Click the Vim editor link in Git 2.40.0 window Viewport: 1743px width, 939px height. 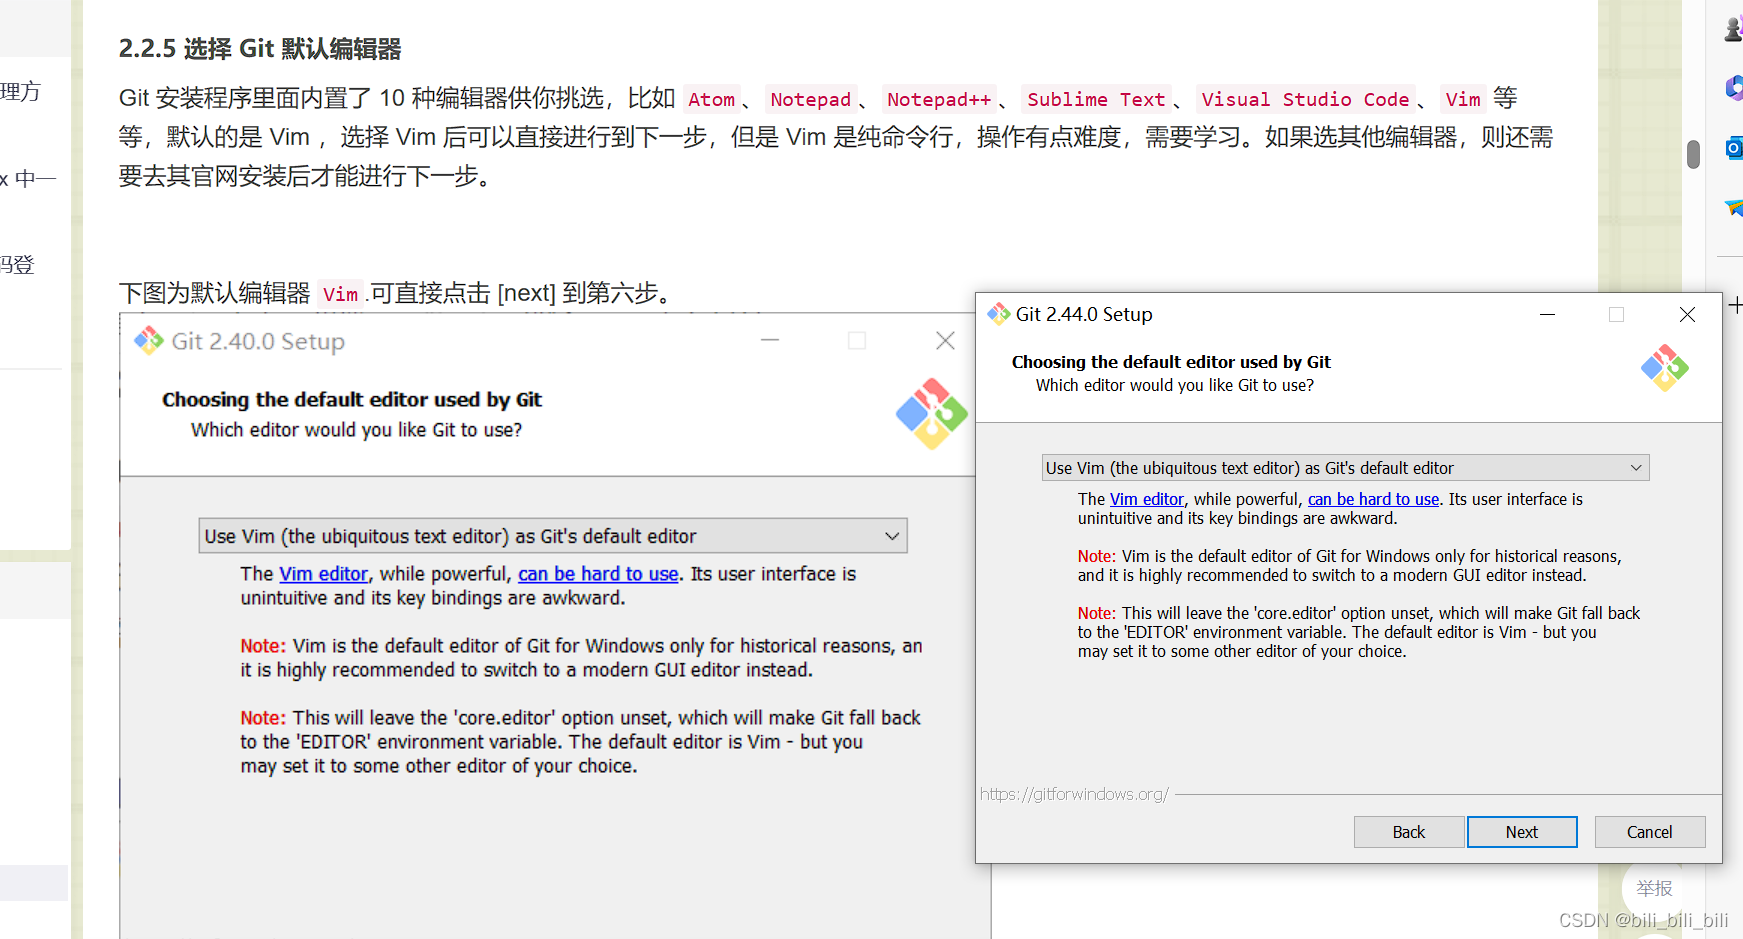coord(323,574)
